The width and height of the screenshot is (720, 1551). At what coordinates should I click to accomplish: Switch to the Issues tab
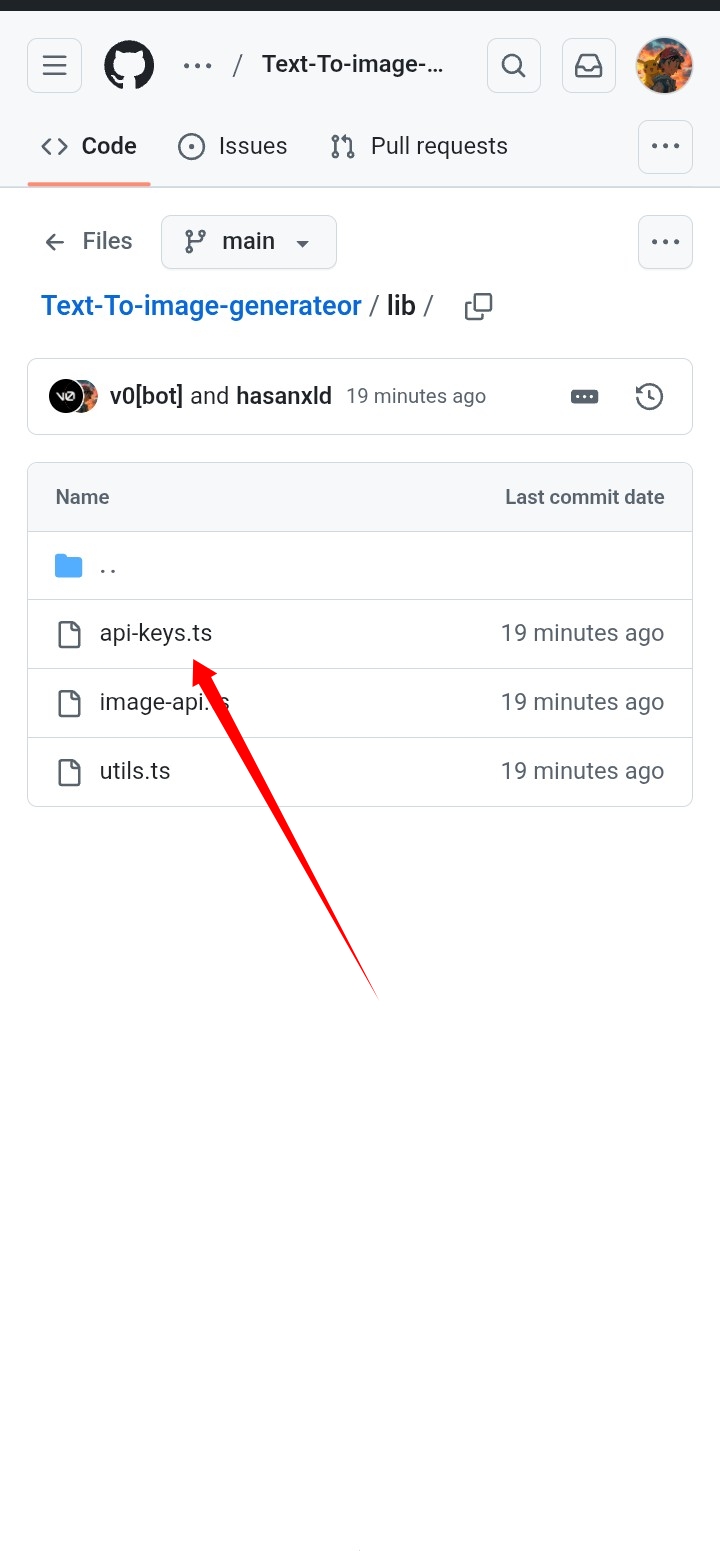tap(232, 146)
